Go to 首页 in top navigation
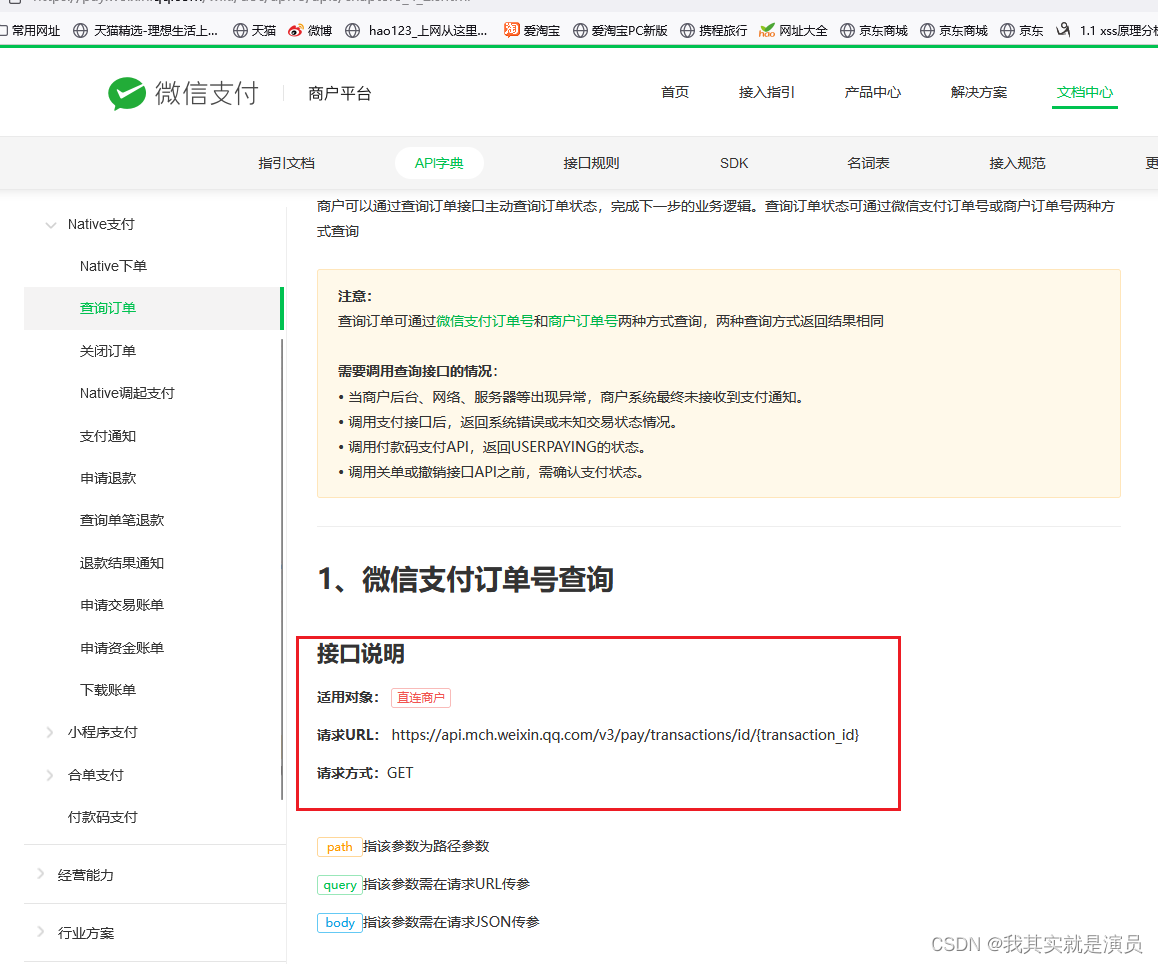 coord(674,92)
